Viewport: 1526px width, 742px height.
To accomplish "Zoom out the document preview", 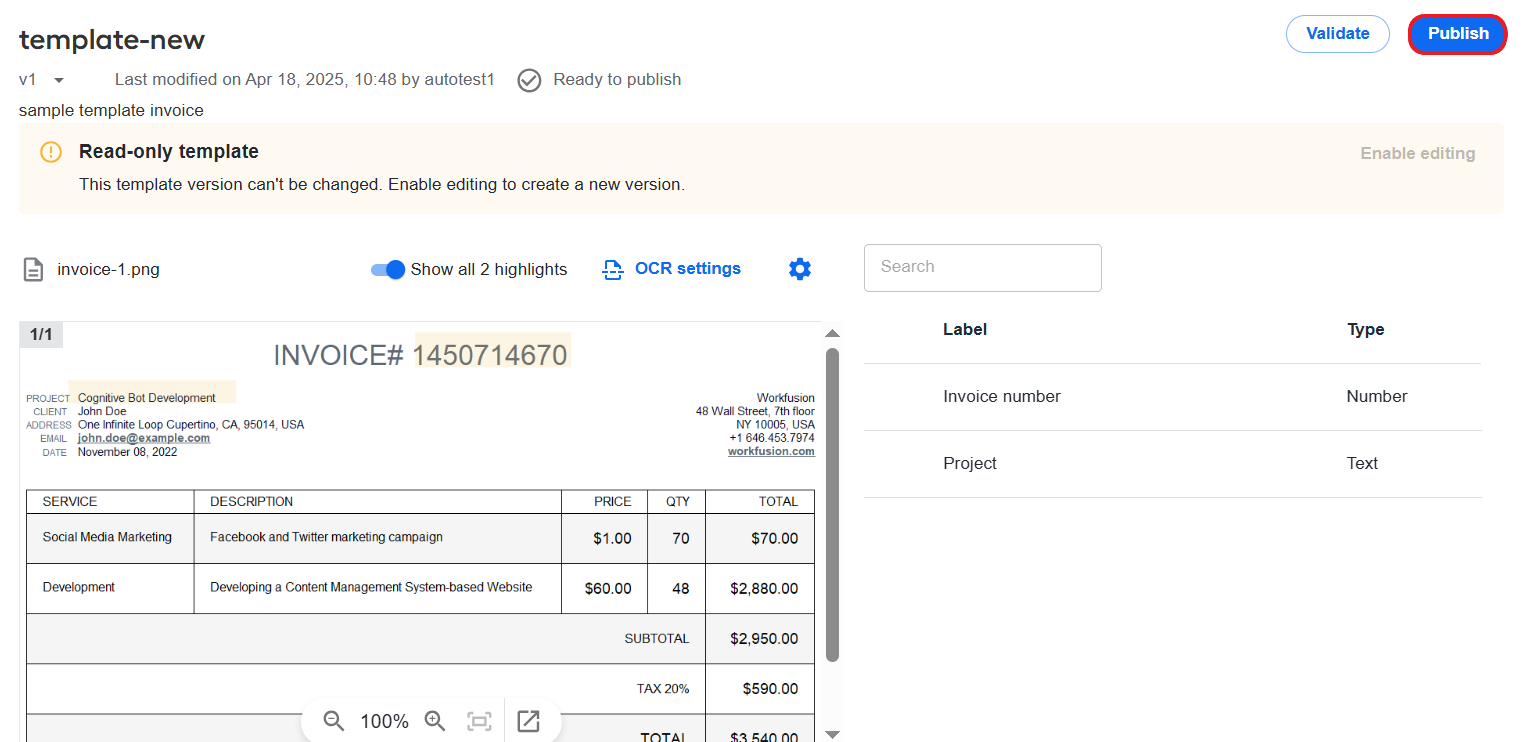I will click(x=334, y=721).
